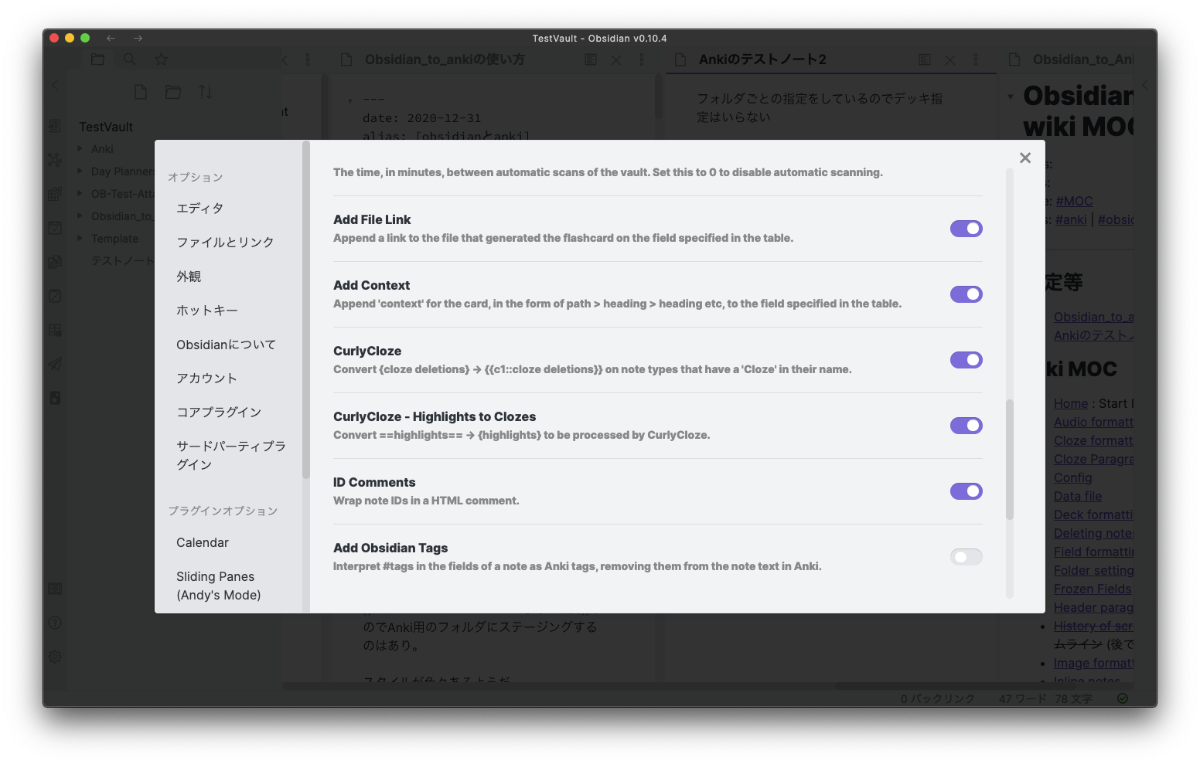Image resolution: width=1200 pixels, height=764 pixels.
Task: Close the settings dialog with the X
Action: (x=1025, y=158)
